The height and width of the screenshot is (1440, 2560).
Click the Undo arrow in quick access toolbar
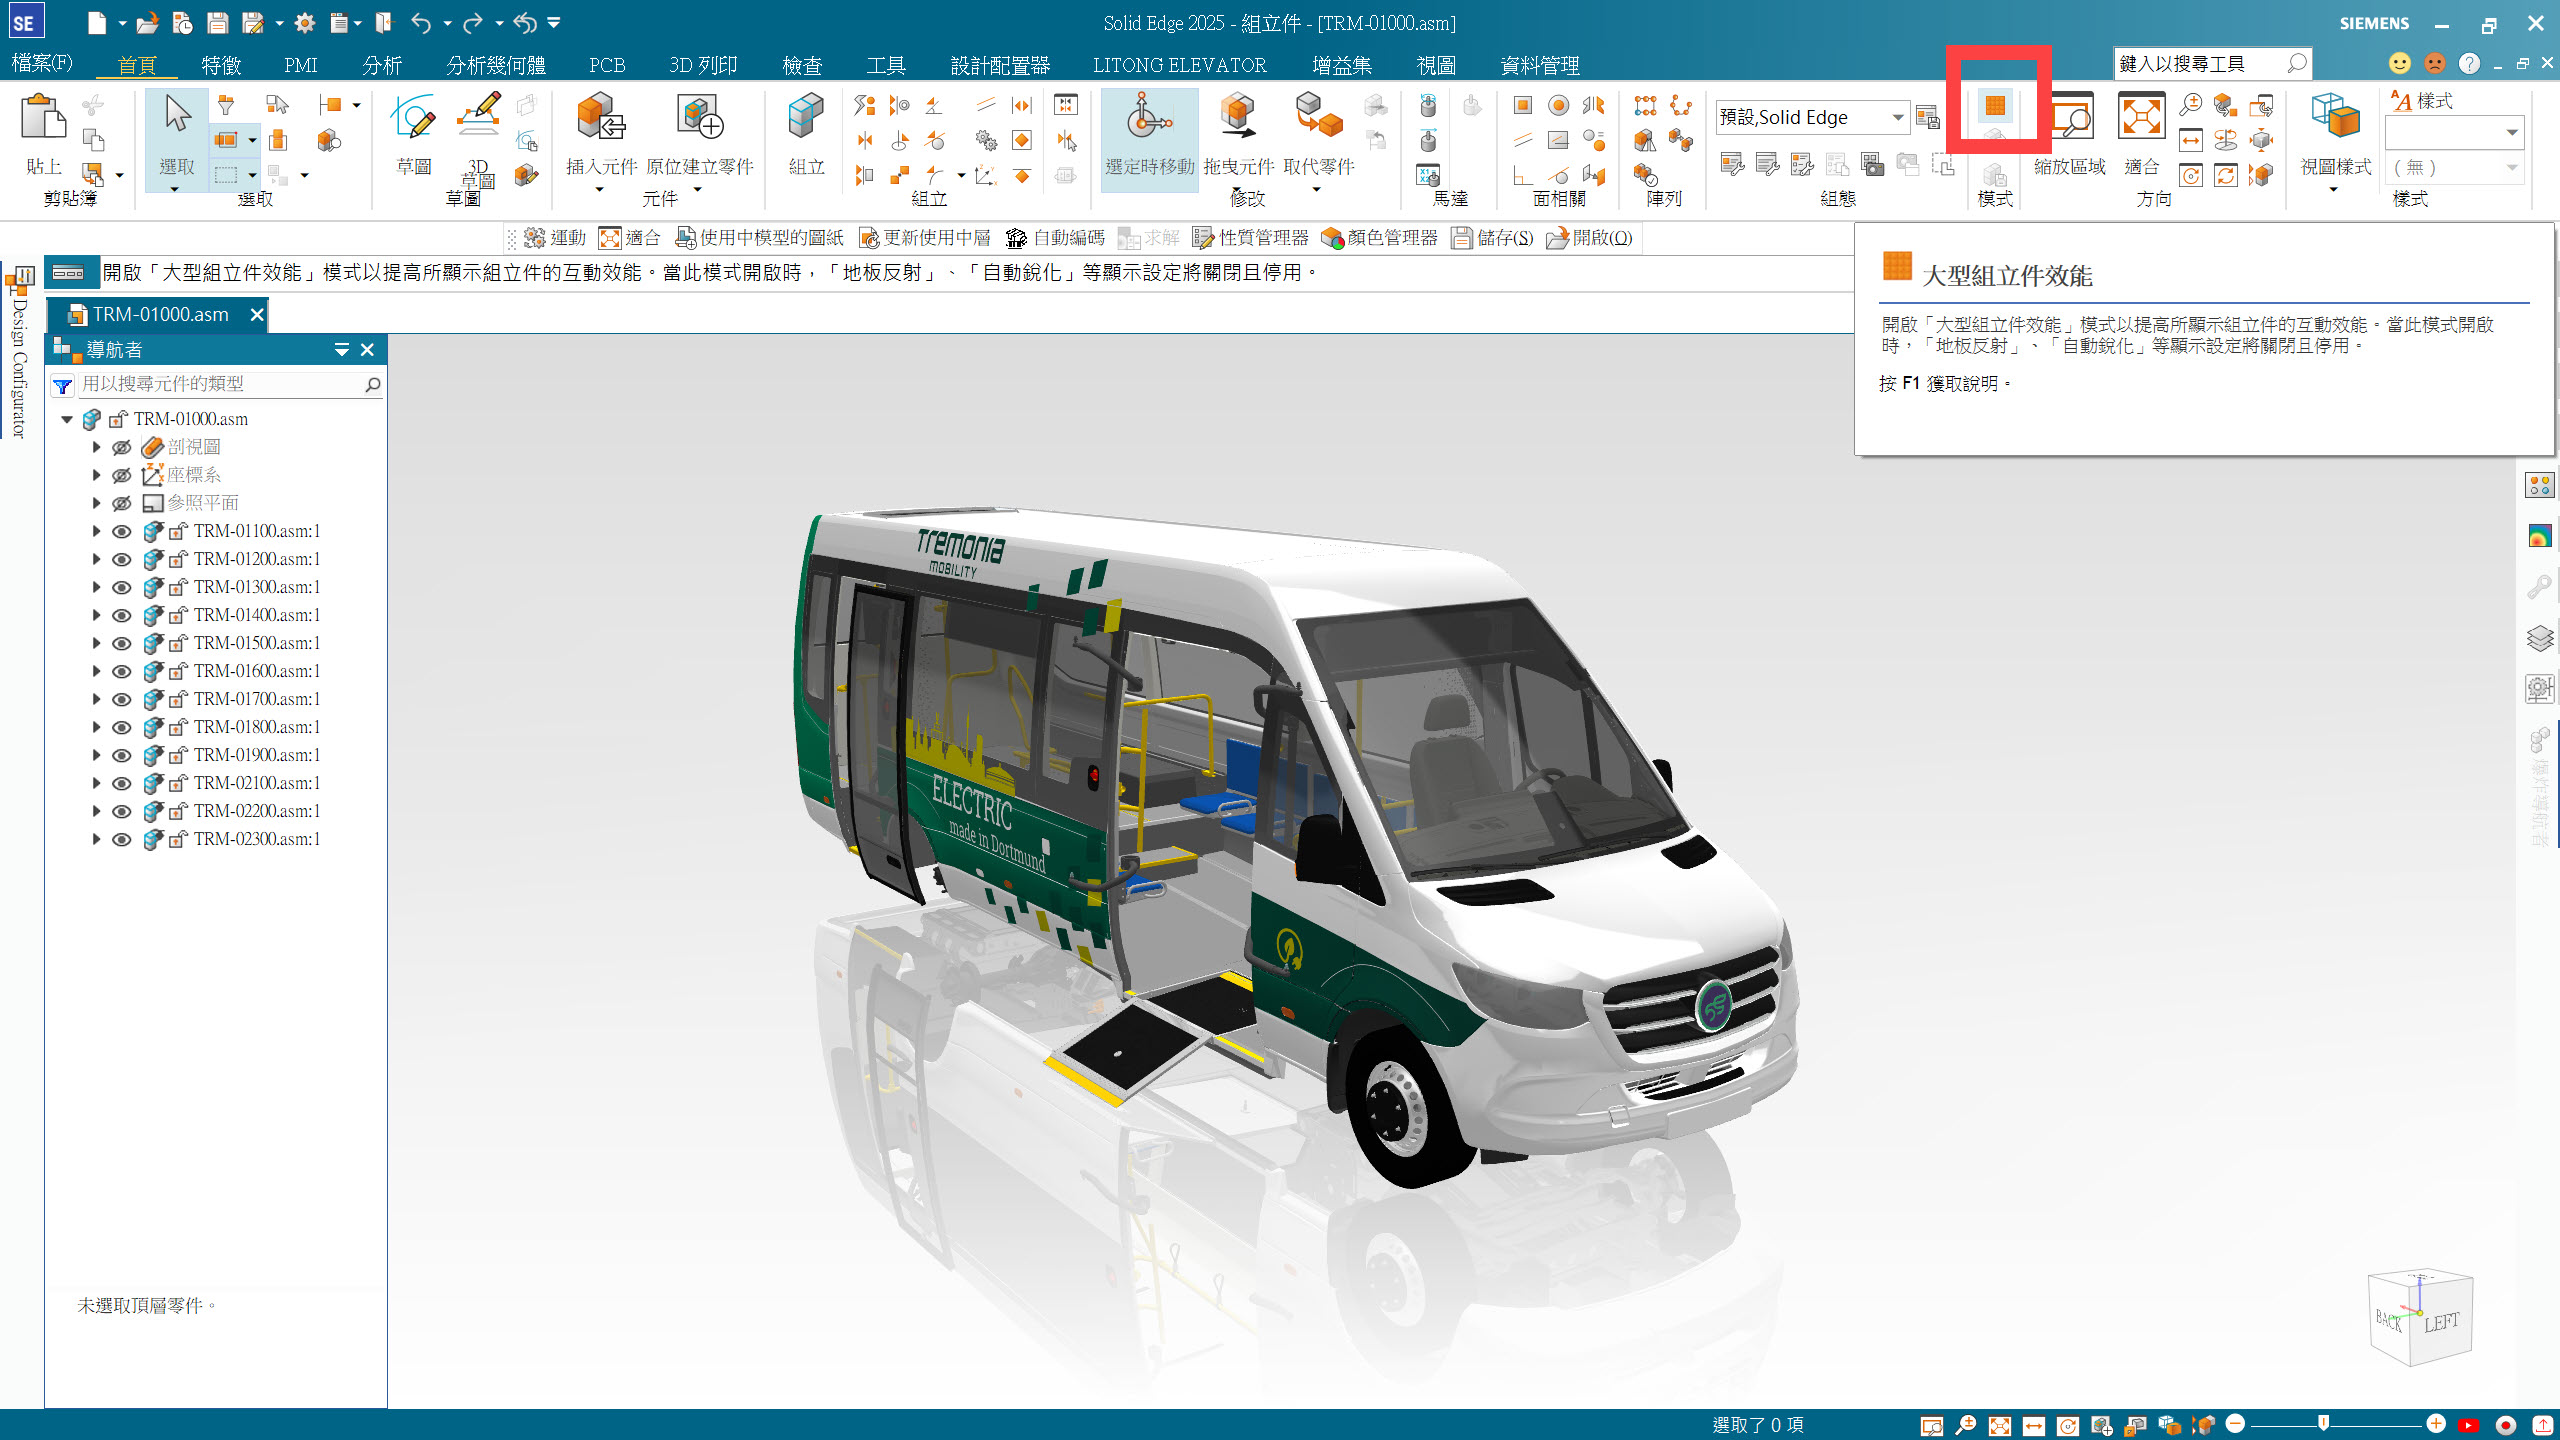pos(421,22)
